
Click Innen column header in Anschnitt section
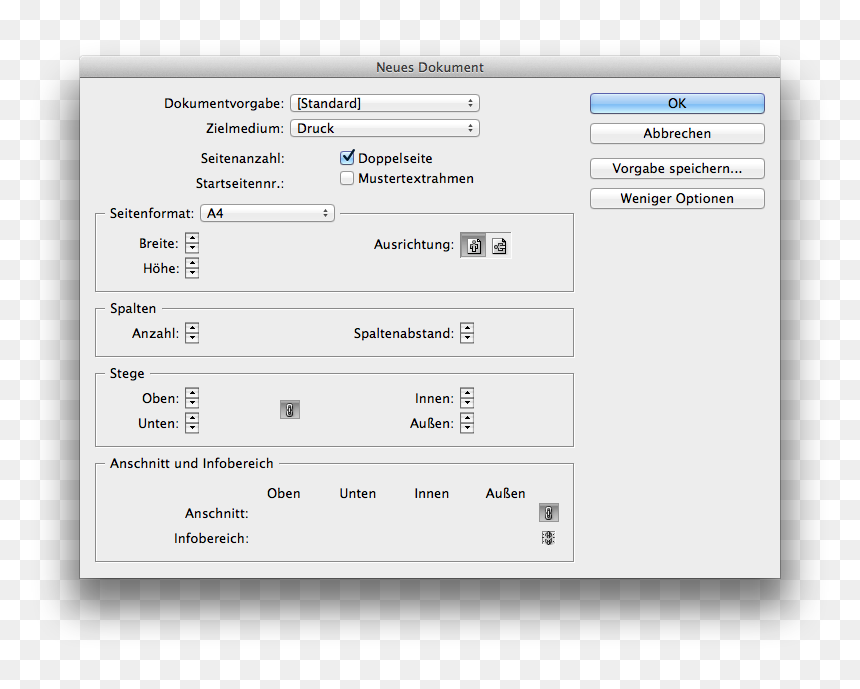point(432,494)
